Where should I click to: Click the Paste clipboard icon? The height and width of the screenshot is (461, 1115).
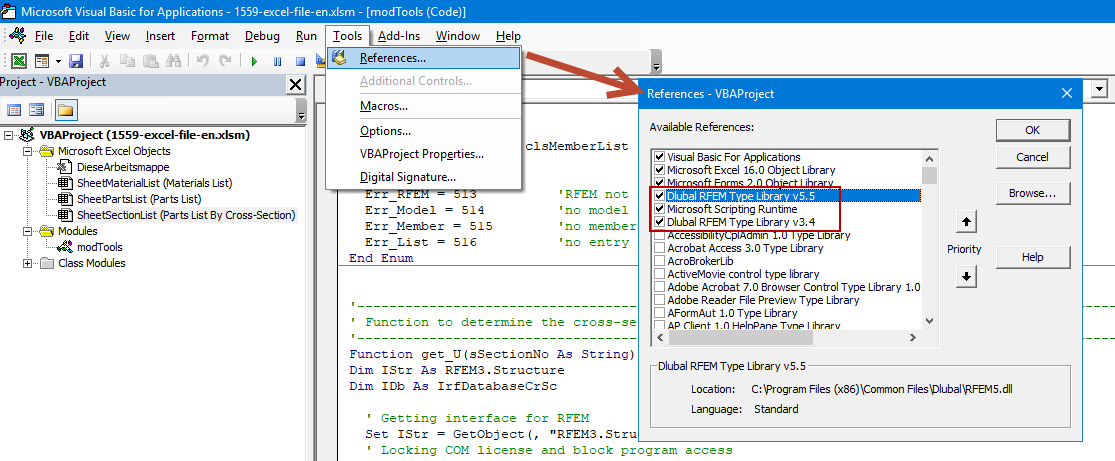click(150, 61)
